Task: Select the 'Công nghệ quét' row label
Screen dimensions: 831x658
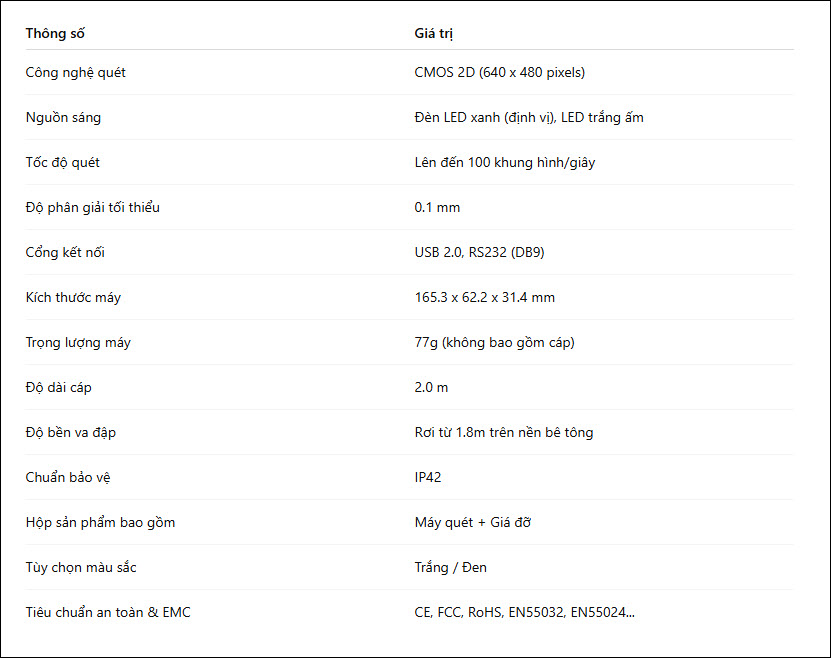Action: [75, 73]
